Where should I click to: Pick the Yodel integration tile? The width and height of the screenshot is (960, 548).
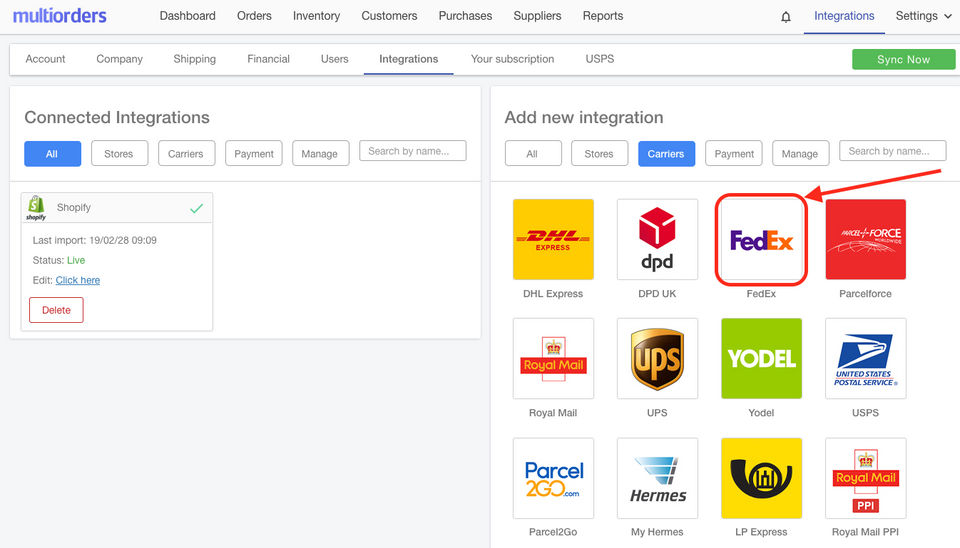click(761, 359)
